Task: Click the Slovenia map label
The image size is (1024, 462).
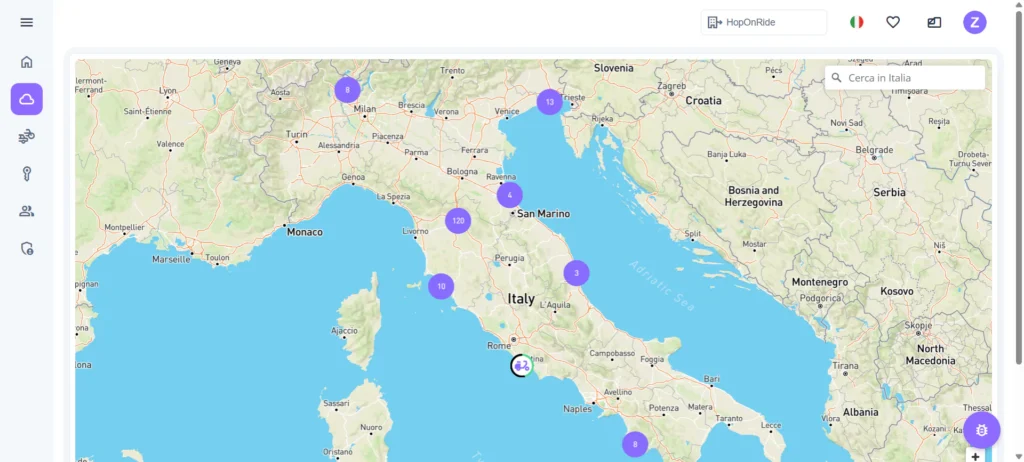Action: (613, 68)
